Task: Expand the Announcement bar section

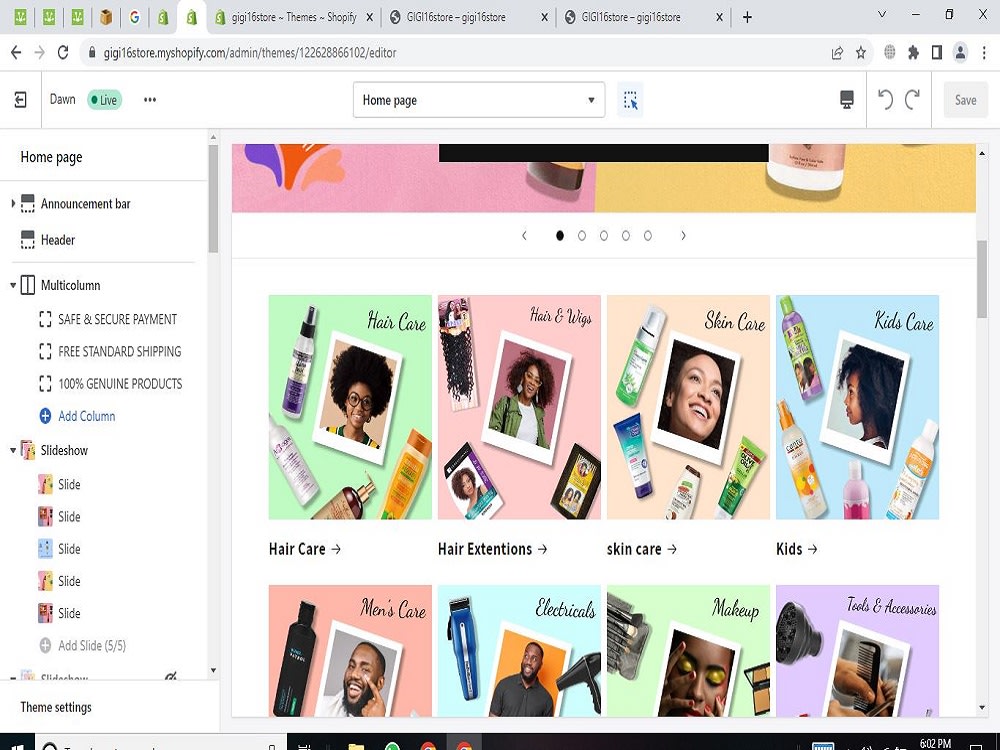Action: pyautogui.click(x=13, y=203)
